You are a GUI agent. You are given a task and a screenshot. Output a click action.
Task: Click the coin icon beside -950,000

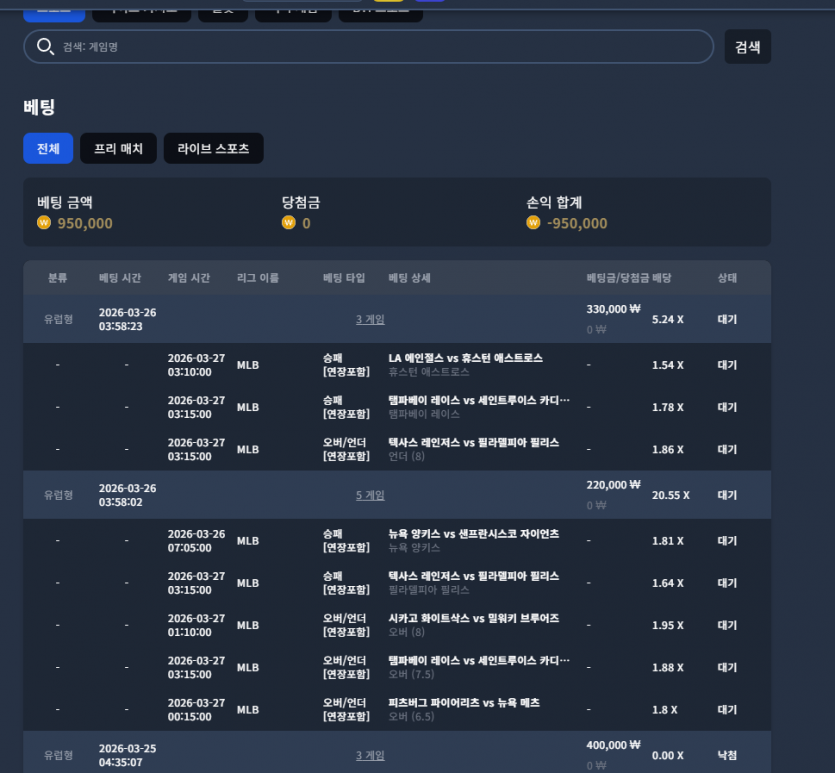tap(533, 223)
